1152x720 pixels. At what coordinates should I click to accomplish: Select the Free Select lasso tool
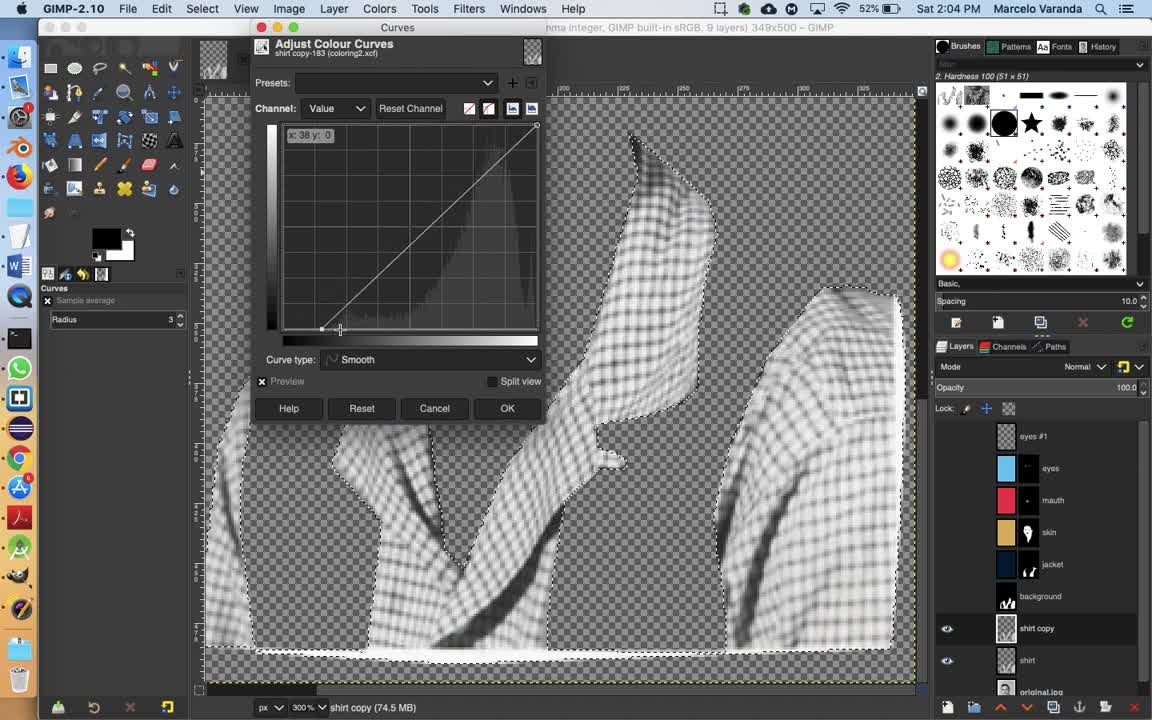coord(100,68)
